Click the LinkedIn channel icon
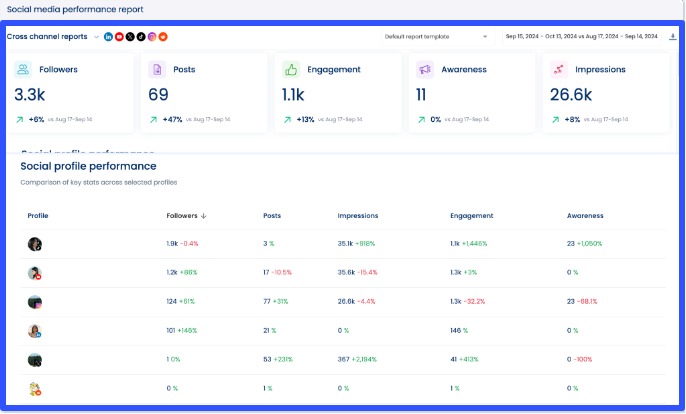The height and width of the screenshot is (414, 686). click(108, 37)
